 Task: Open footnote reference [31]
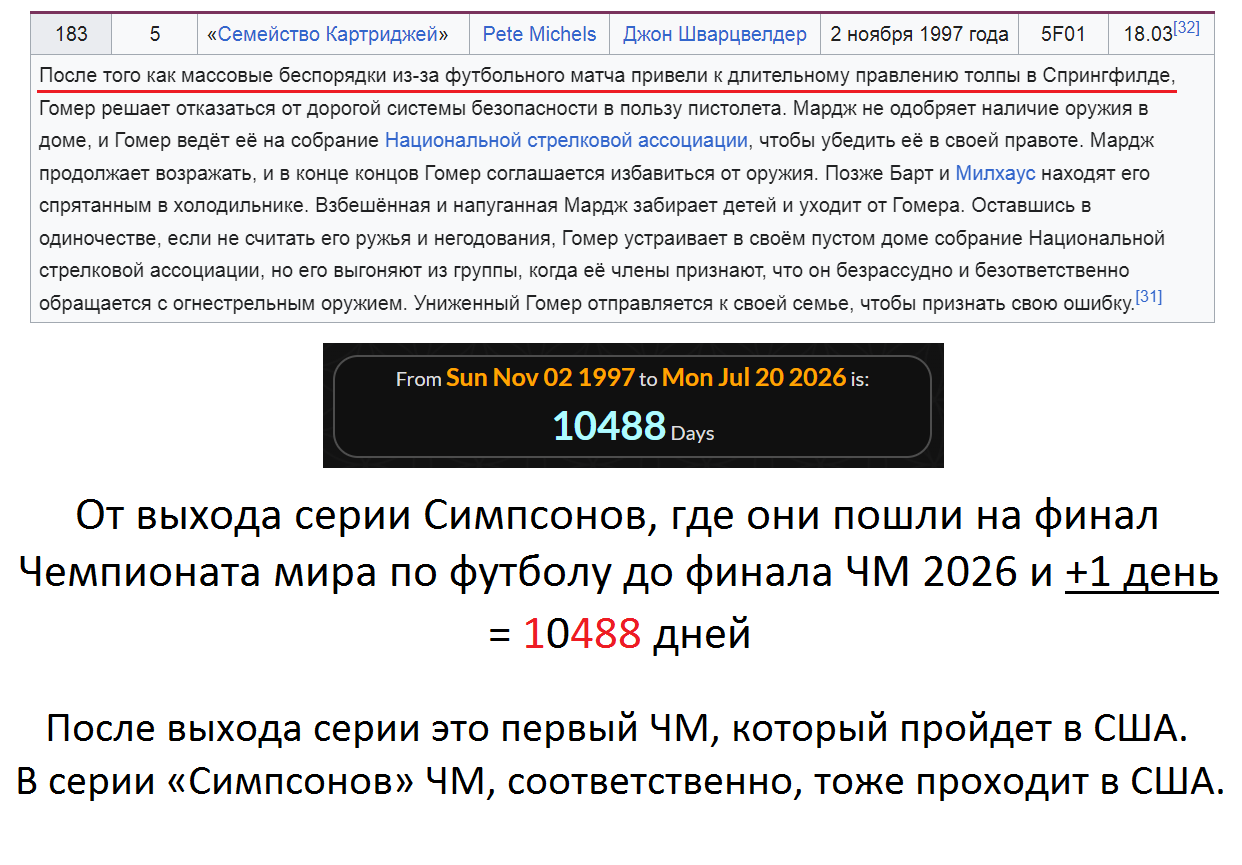(x=1149, y=297)
